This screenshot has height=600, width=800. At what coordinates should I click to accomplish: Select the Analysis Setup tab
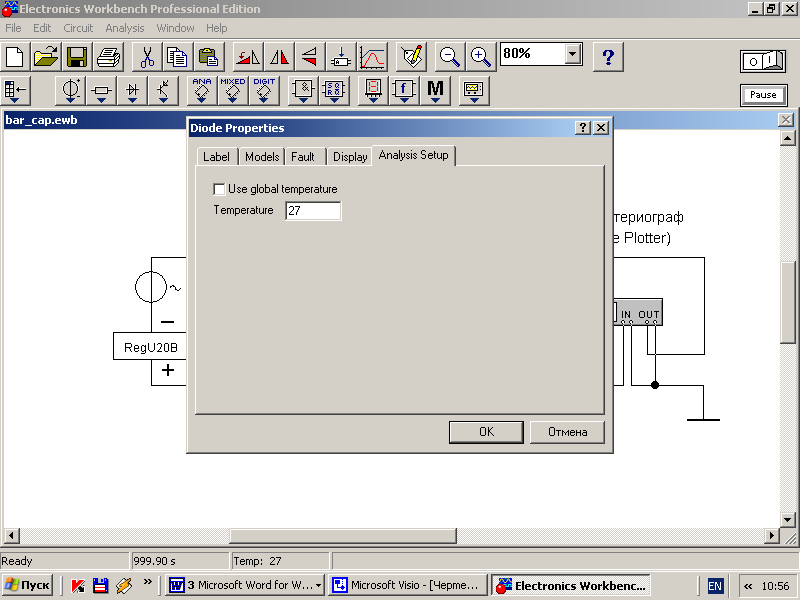pos(413,155)
